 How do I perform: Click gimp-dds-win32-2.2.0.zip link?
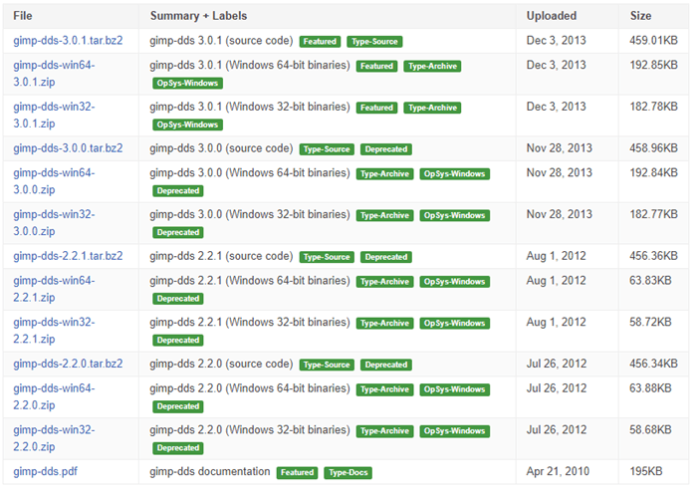click(54, 438)
